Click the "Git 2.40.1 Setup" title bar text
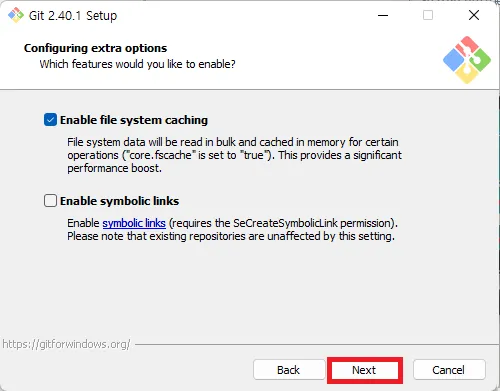Image resolution: width=500 pixels, height=391 pixels. point(73,16)
